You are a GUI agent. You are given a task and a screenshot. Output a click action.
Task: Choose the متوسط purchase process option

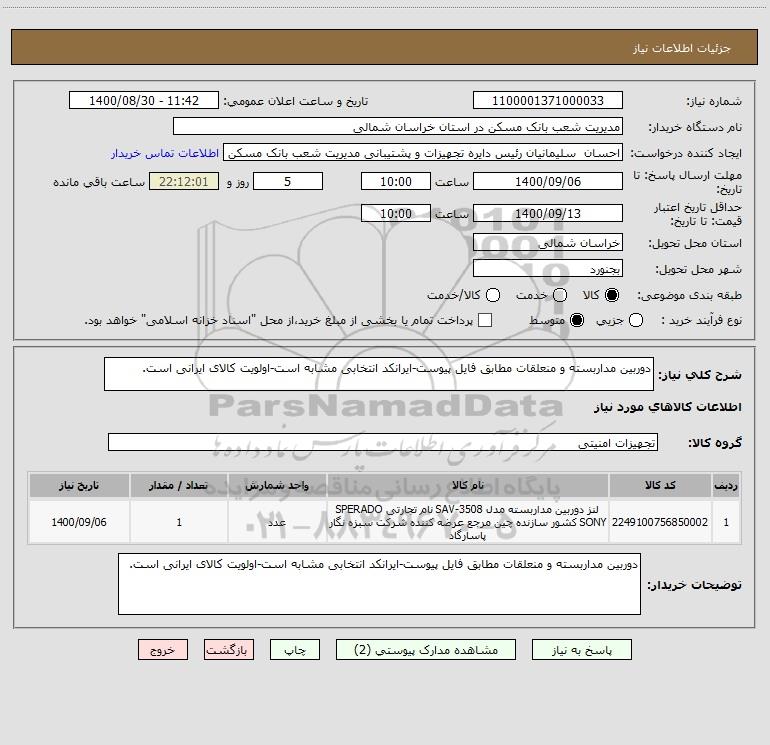pos(577,321)
